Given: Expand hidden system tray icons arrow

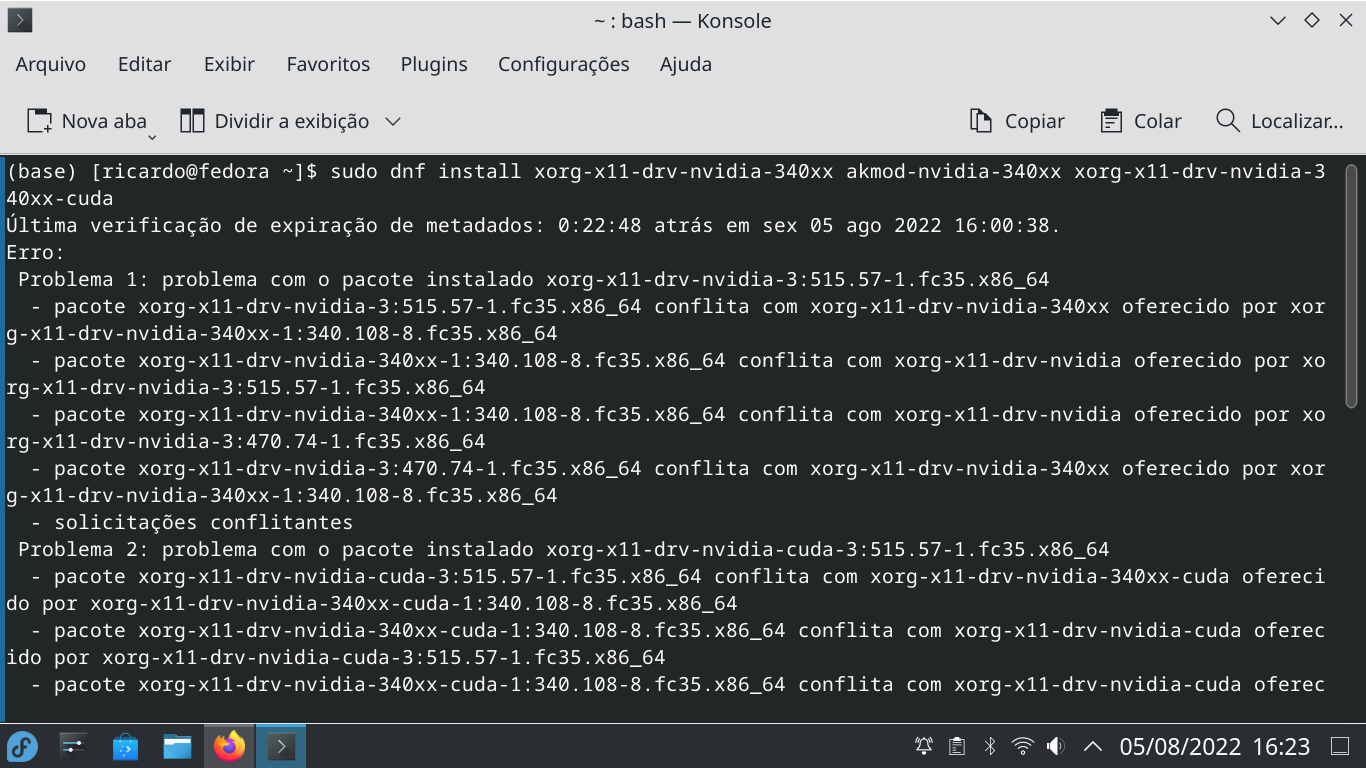Looking at the screenshot, I should pos(1093,746).
